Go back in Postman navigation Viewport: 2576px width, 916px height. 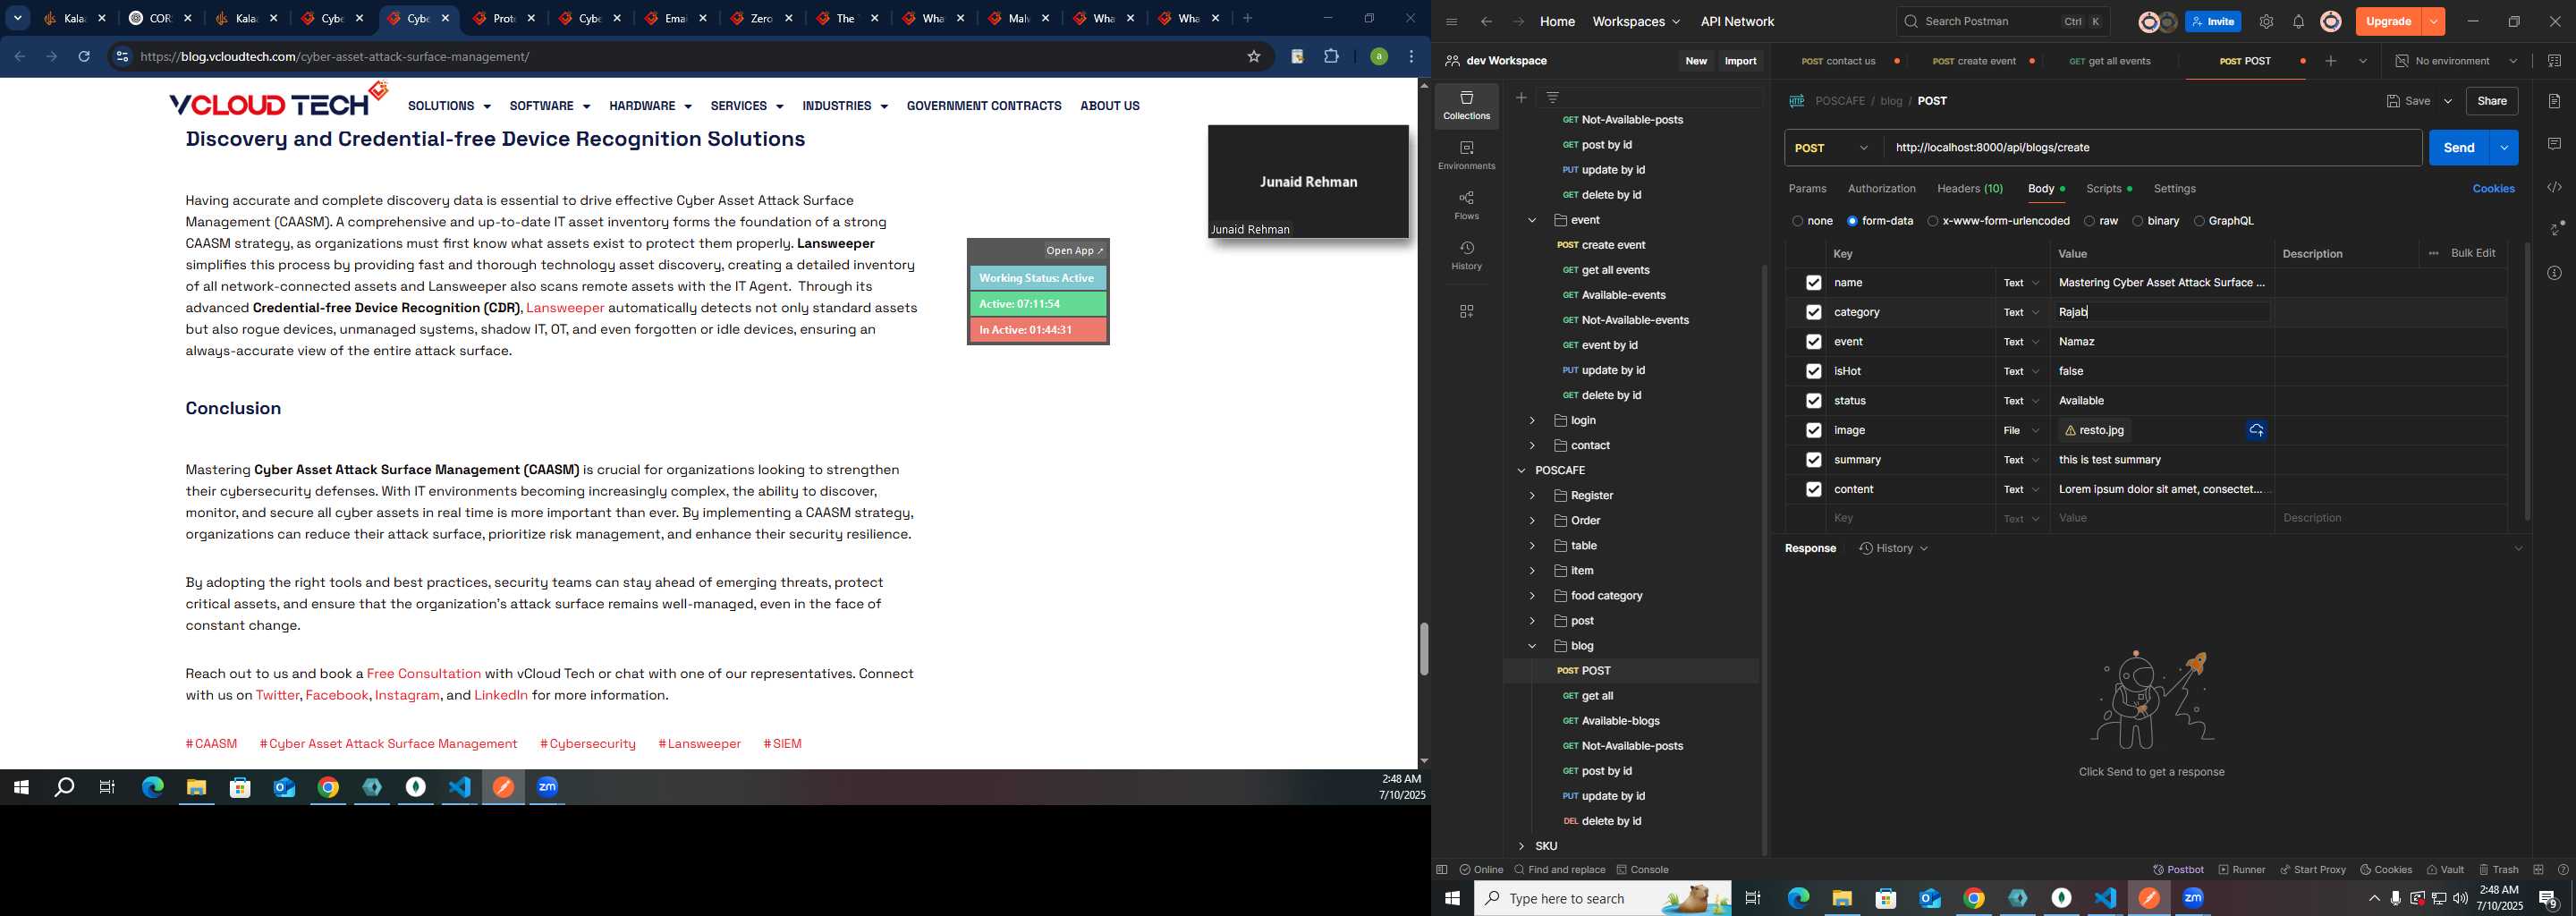(x=1486, y=22)
